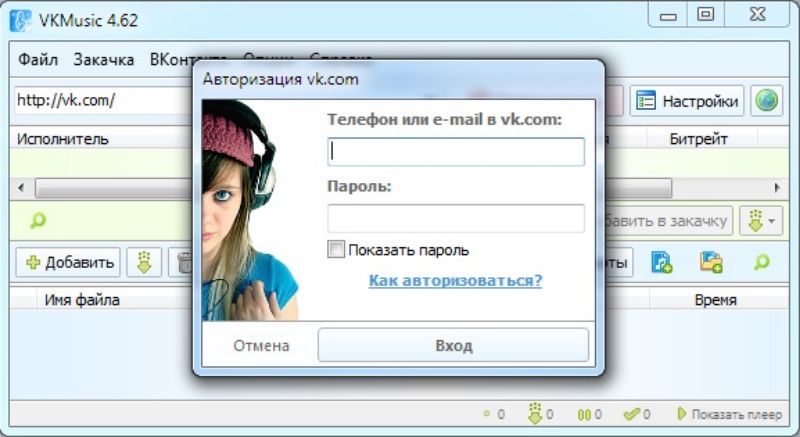This screenshot has height=437, width=800.
Task: Close the VKMusic window
Action: (758, 14)
